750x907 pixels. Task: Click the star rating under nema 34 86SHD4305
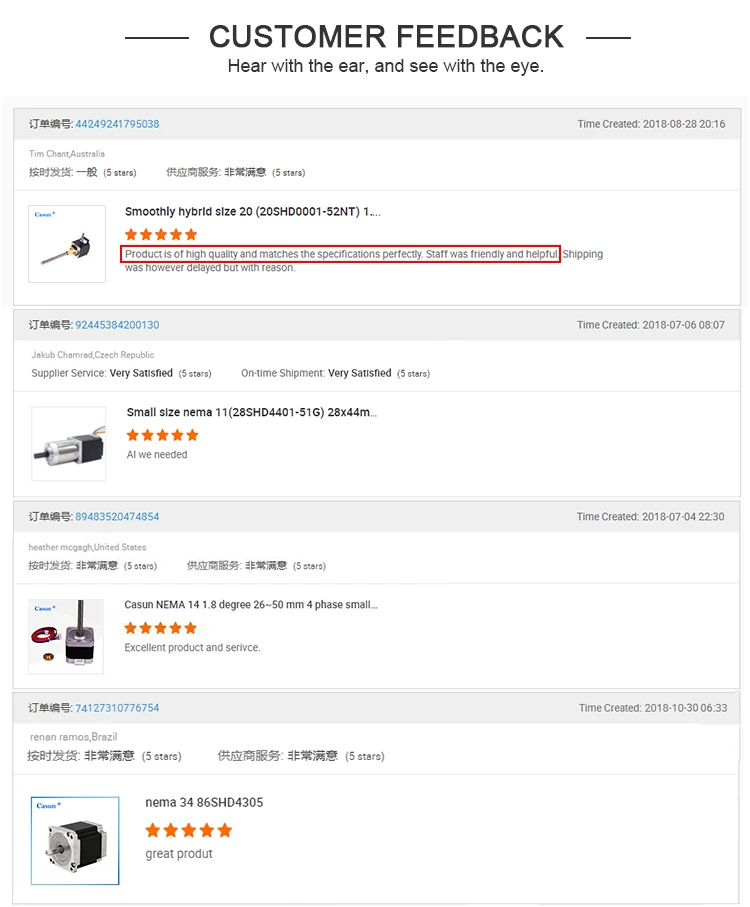tap(189, 831)
